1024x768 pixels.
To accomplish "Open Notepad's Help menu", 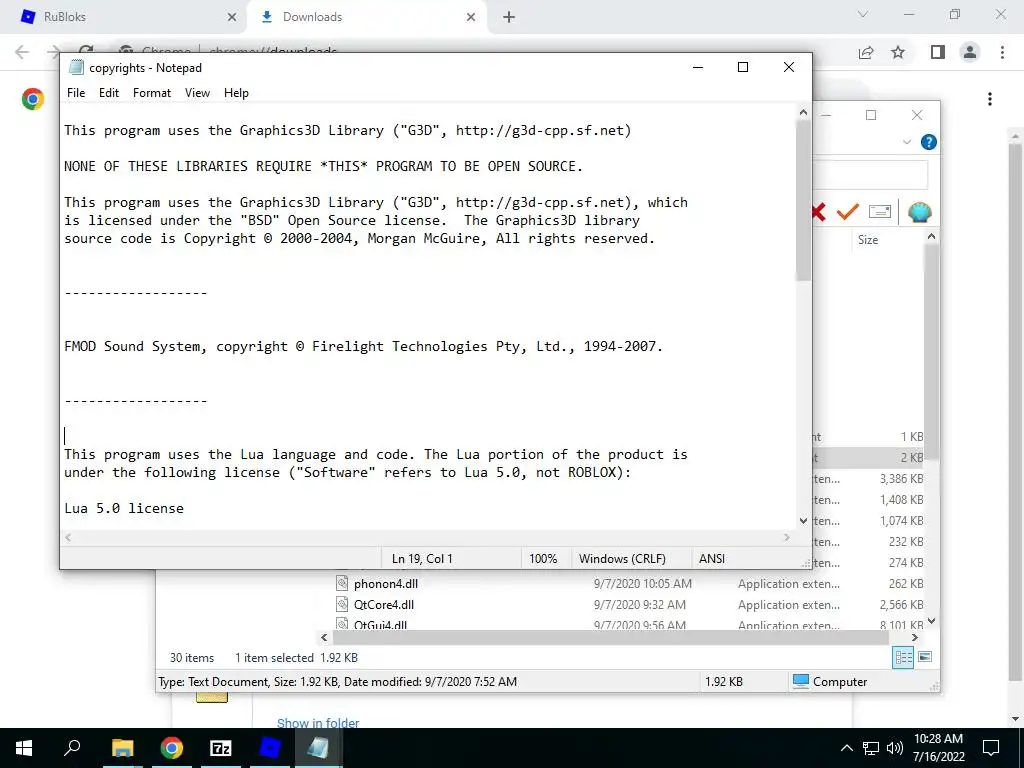I will click(x=236, y=93).
